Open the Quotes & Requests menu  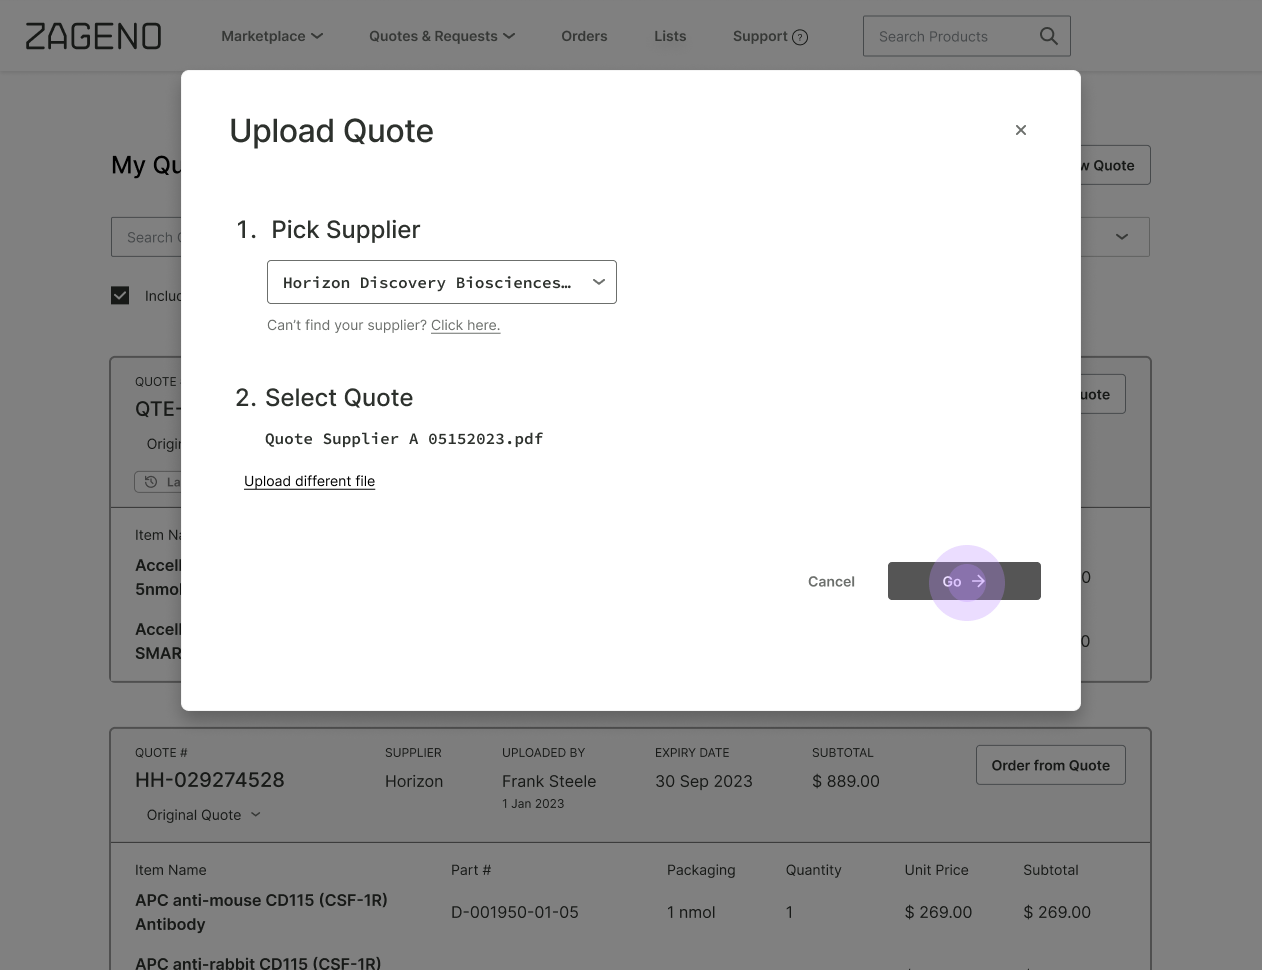coord(442,36)
